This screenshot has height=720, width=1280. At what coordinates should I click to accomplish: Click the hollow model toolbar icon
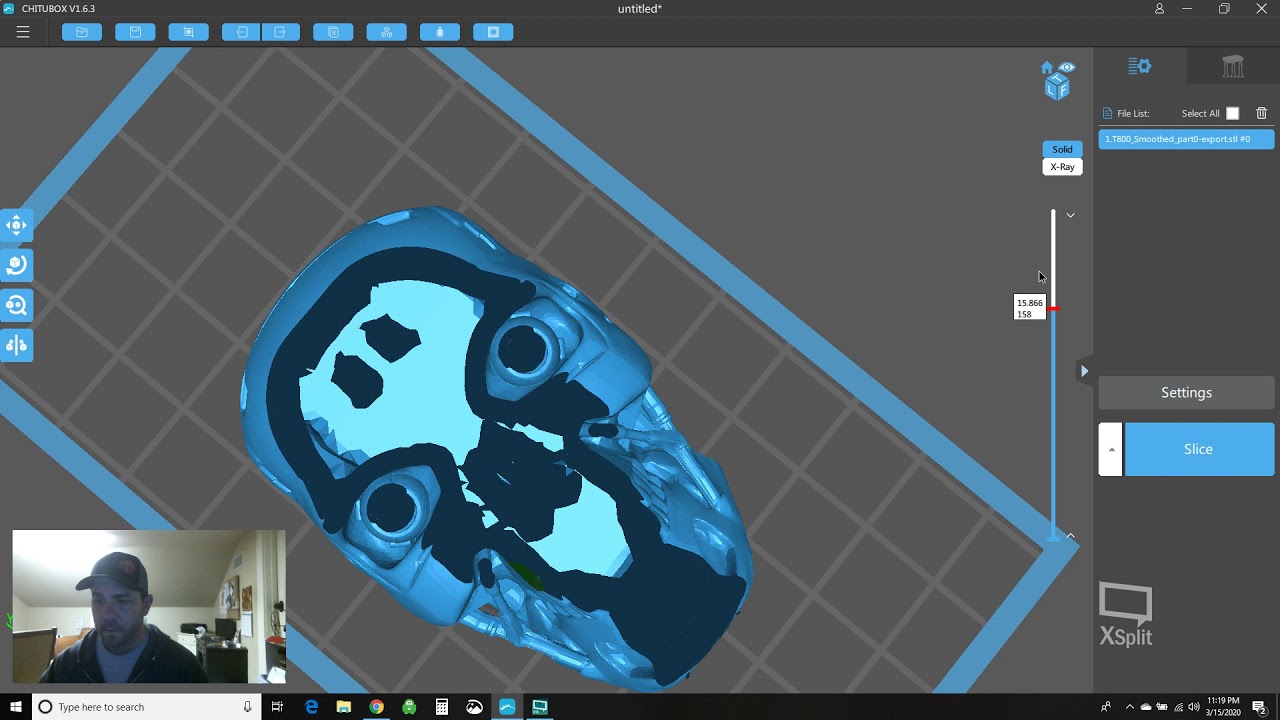(x=439, y=32)
